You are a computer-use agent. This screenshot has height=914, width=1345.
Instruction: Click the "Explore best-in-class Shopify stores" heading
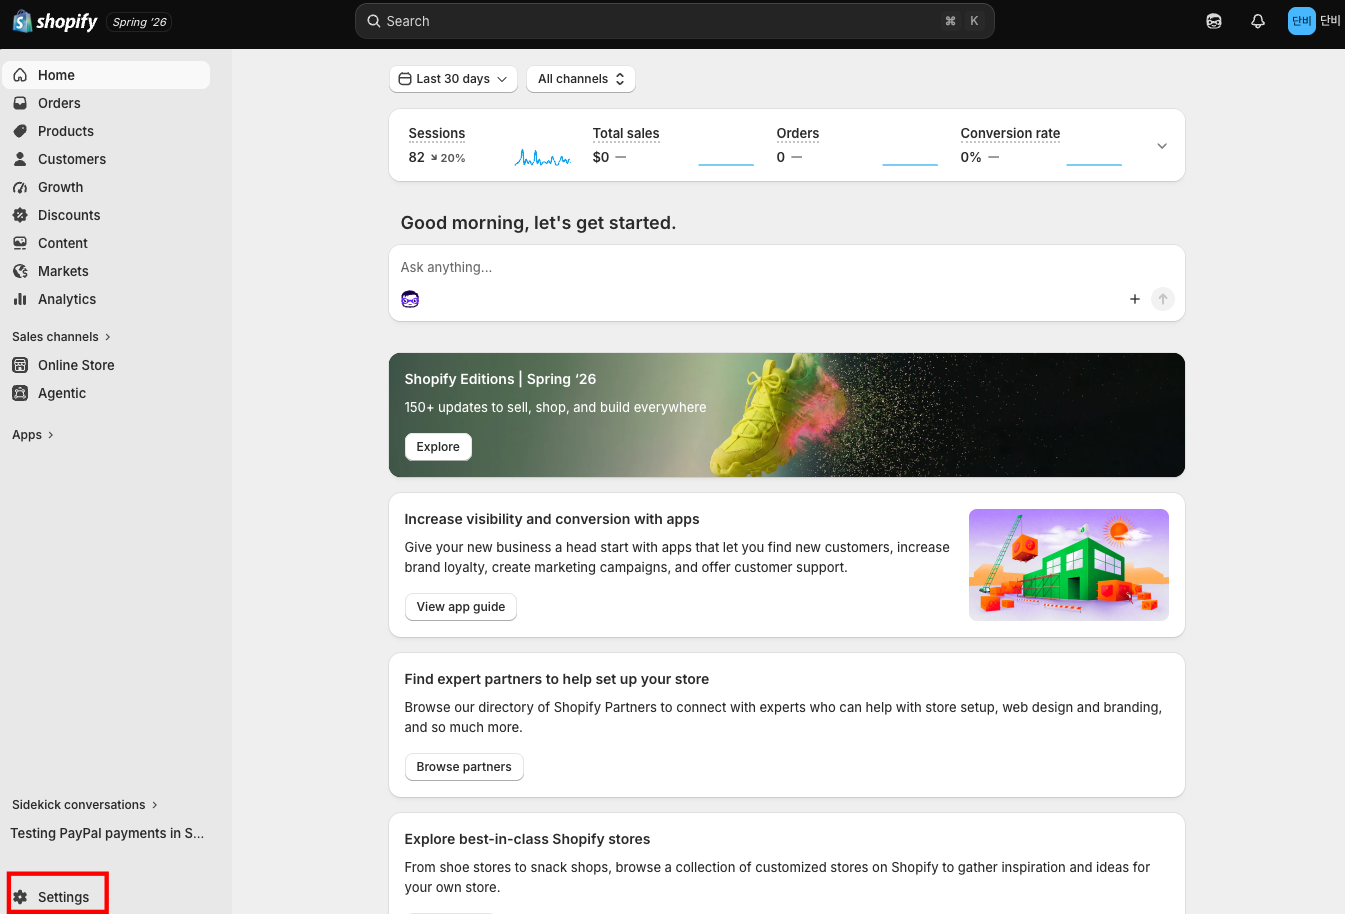[527, 839]
